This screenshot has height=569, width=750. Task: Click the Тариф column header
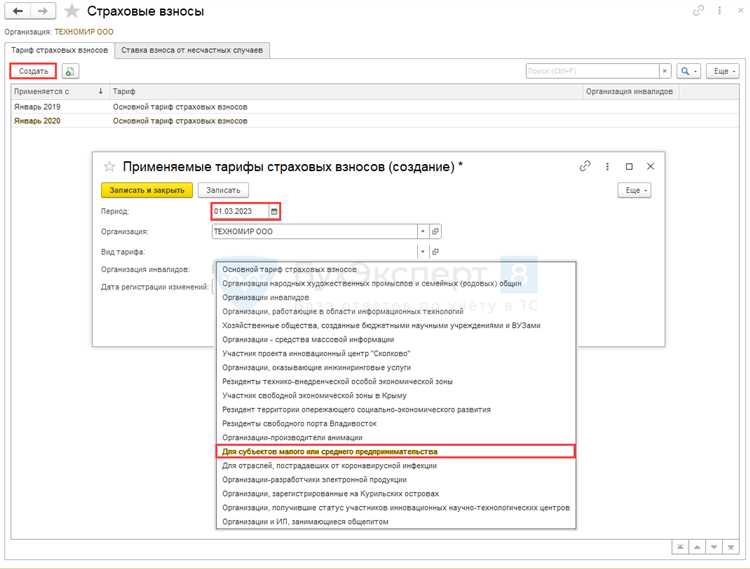pos(345,91)
